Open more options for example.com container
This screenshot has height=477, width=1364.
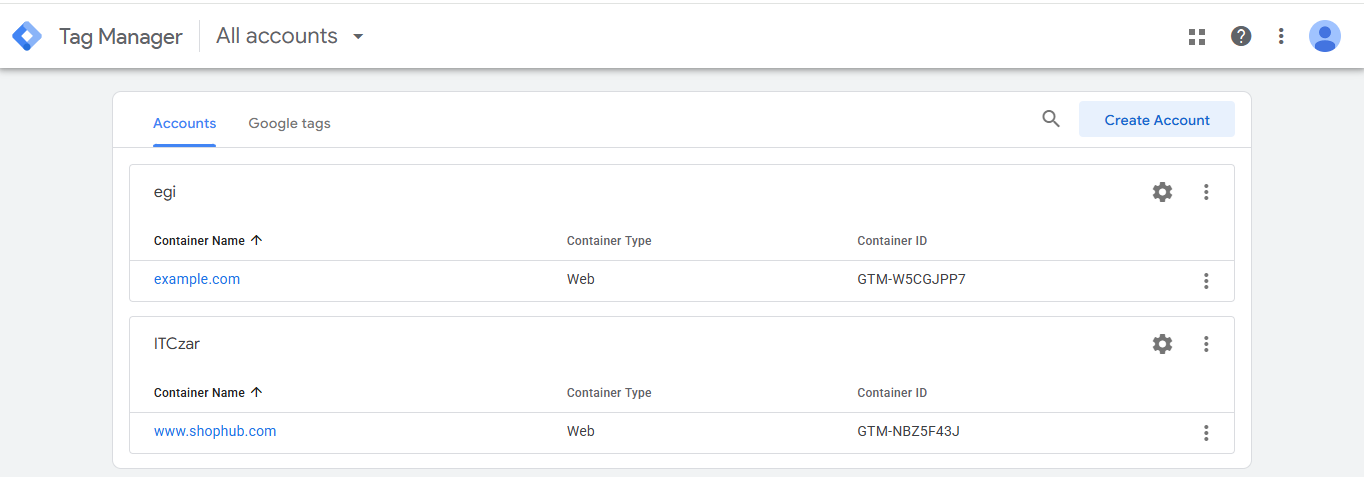(x=1206, y=281)
